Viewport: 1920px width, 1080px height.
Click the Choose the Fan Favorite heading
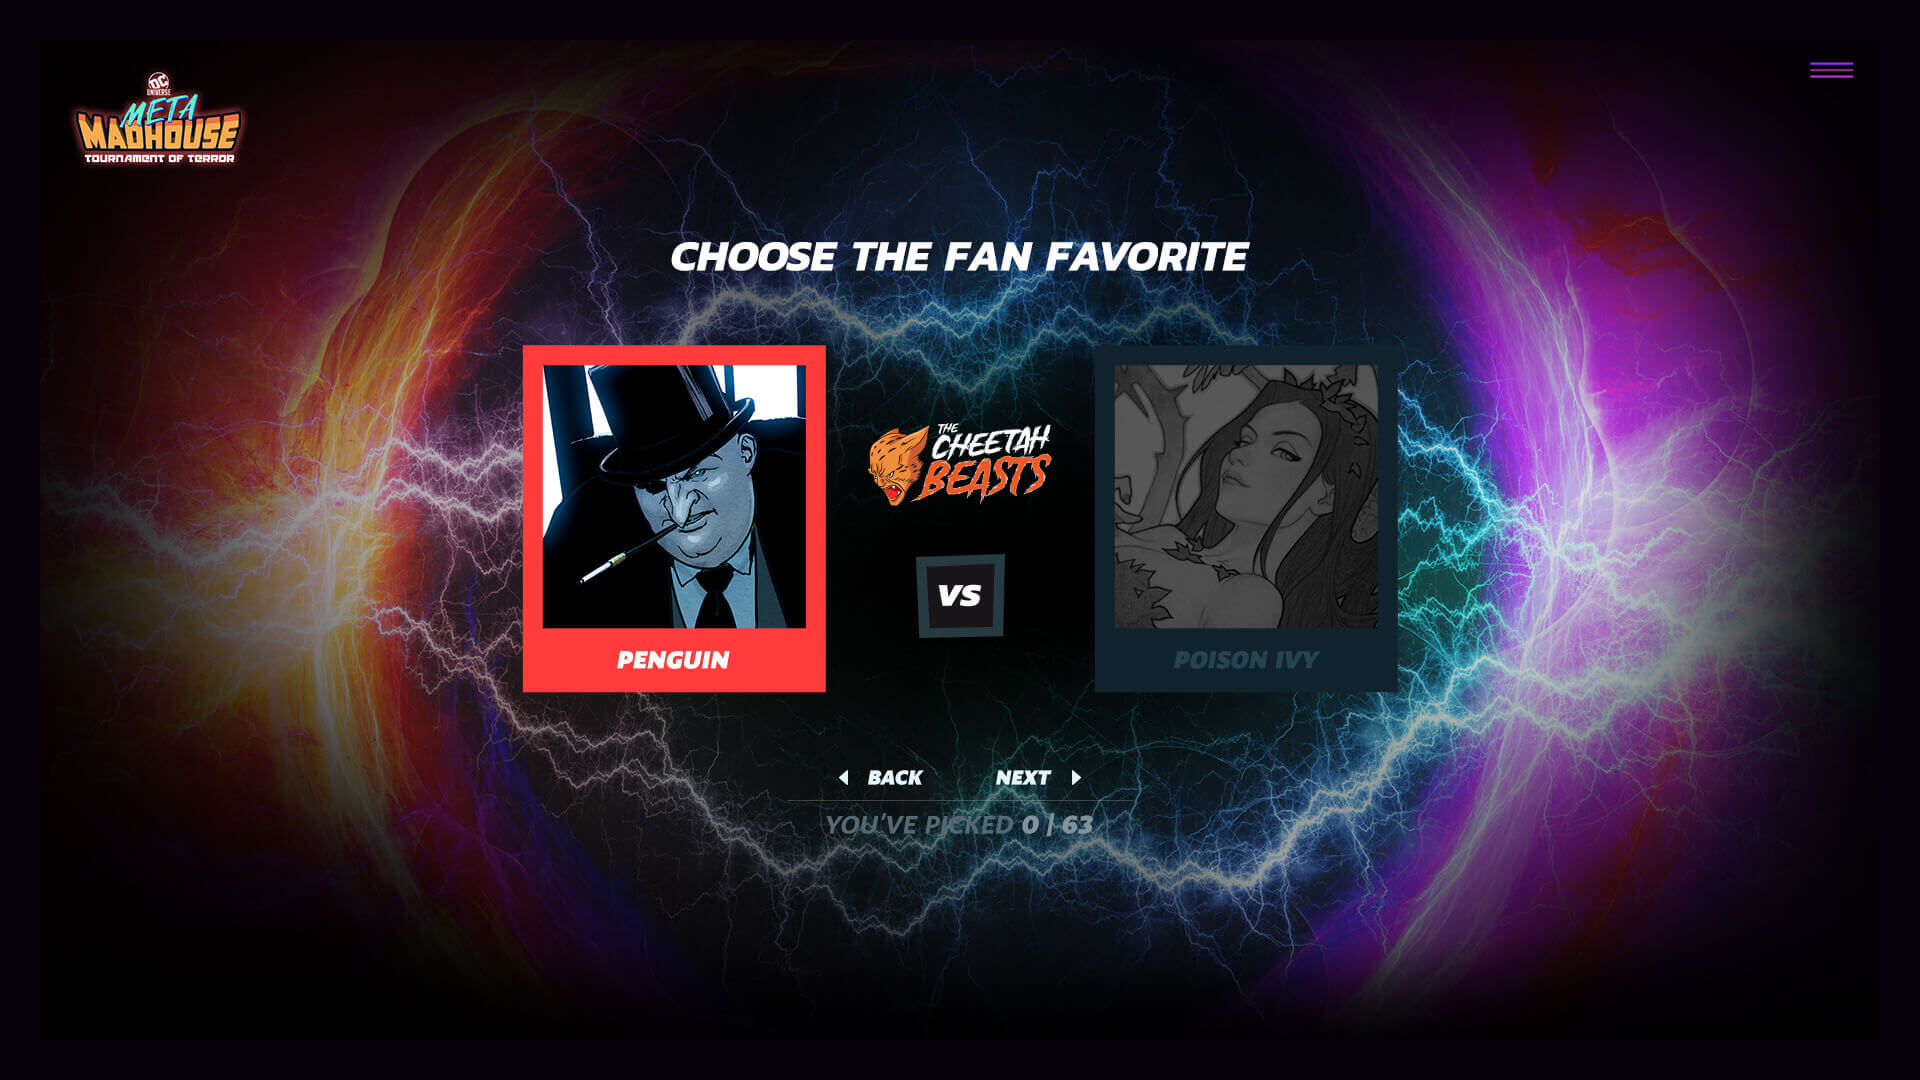point(959,257)
